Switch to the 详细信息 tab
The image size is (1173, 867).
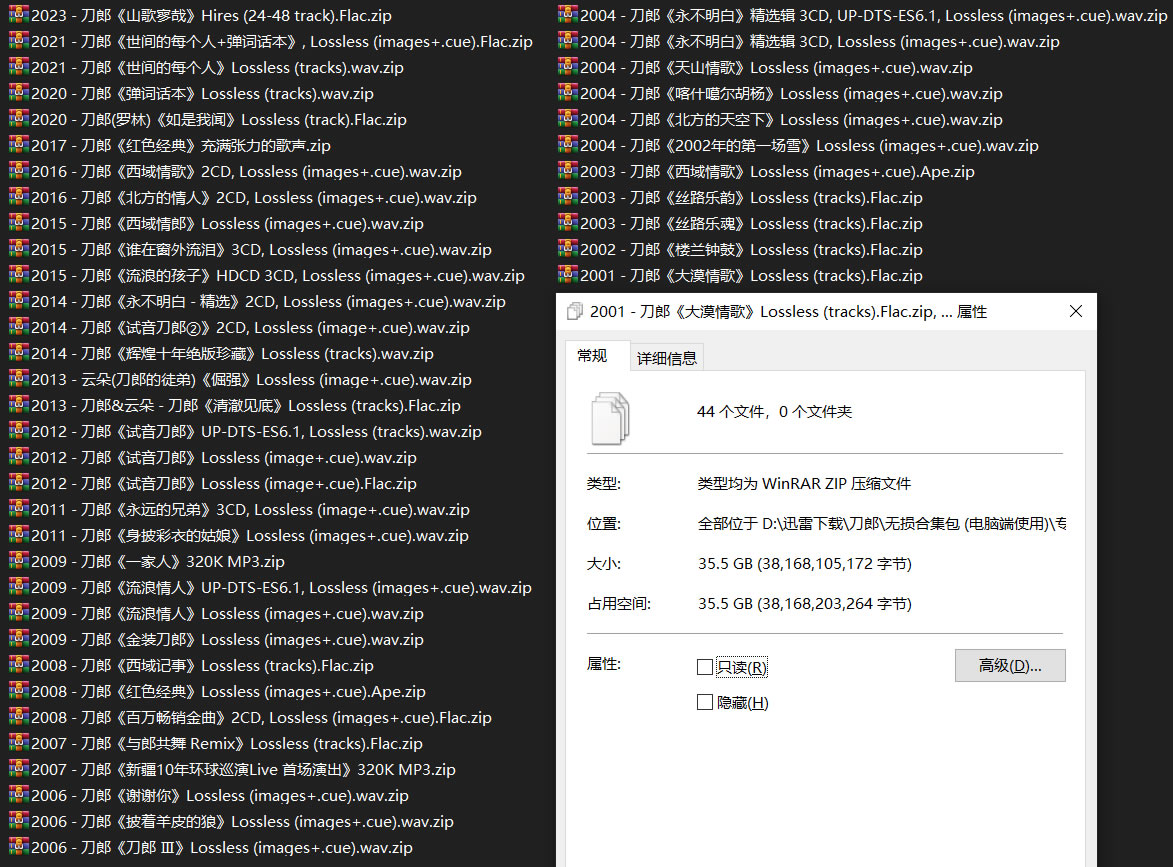click(667, 358)
